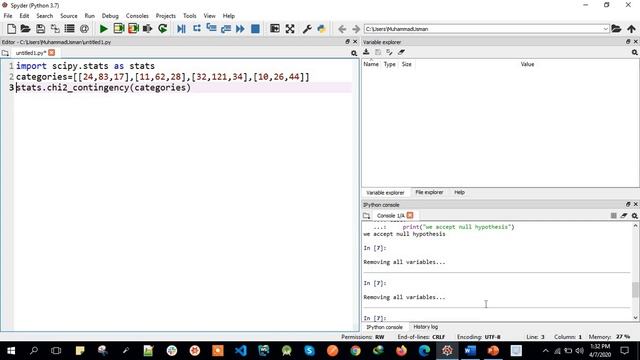The width and height of the screenshot is (640, 360).
Task: Remove all variables with eraser icon
Action: click(401, 52)
